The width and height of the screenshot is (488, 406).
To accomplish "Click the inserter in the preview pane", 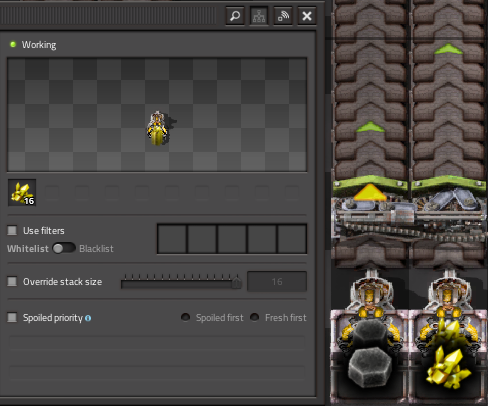I will pos(158,128).
